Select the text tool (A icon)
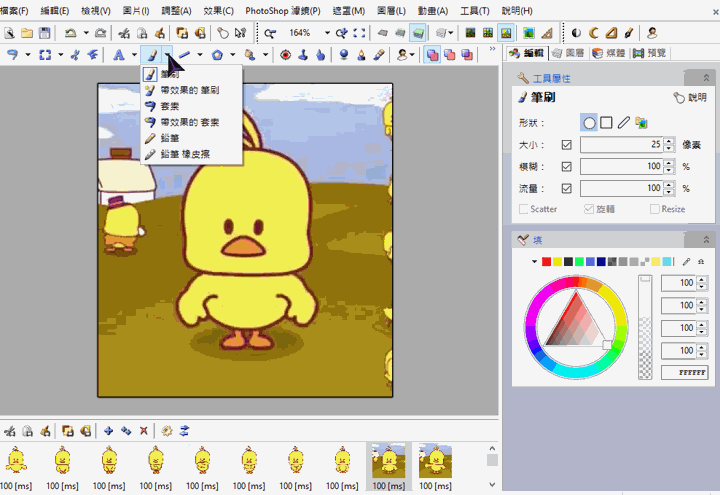The image size is (720, 495). (118, 55)
